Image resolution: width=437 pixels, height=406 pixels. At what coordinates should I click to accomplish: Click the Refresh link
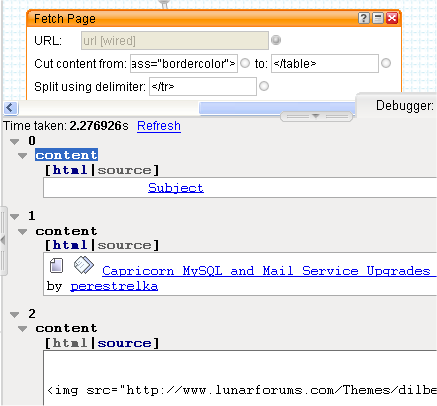coord(159,126)
